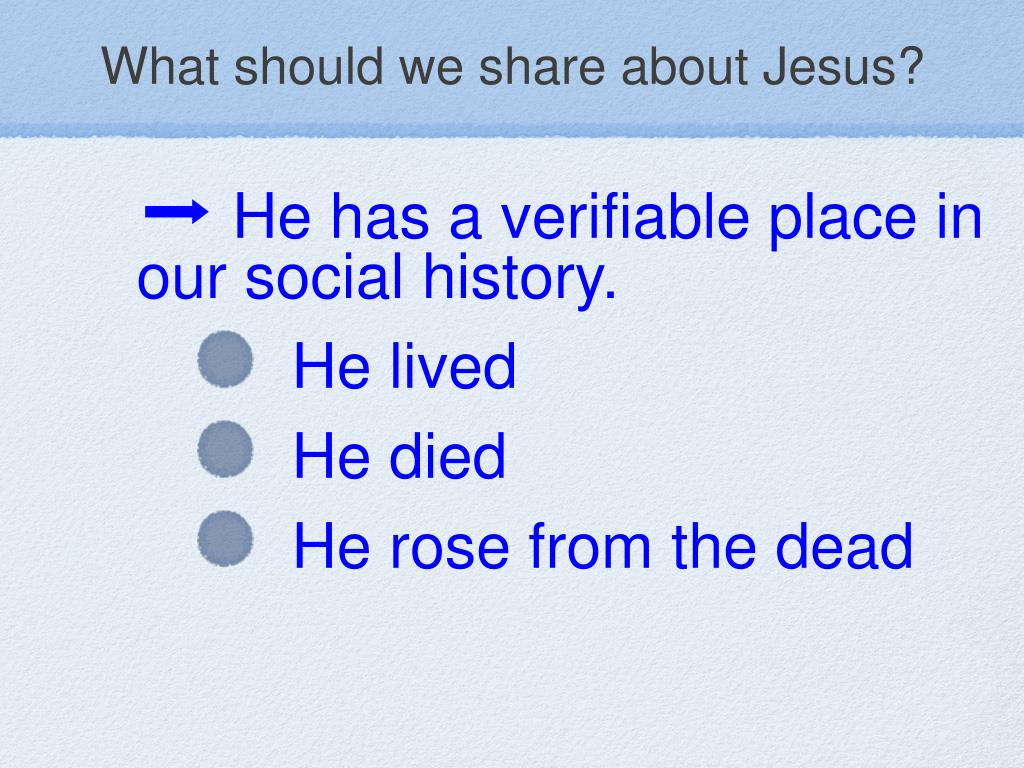
Task: Click the round bullet beside He lived
Action: [x=225, y=359]
